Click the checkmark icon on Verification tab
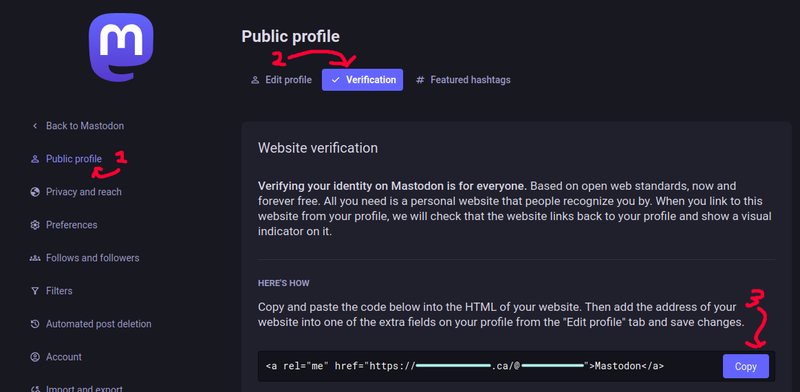 click(x=335, y=80)
